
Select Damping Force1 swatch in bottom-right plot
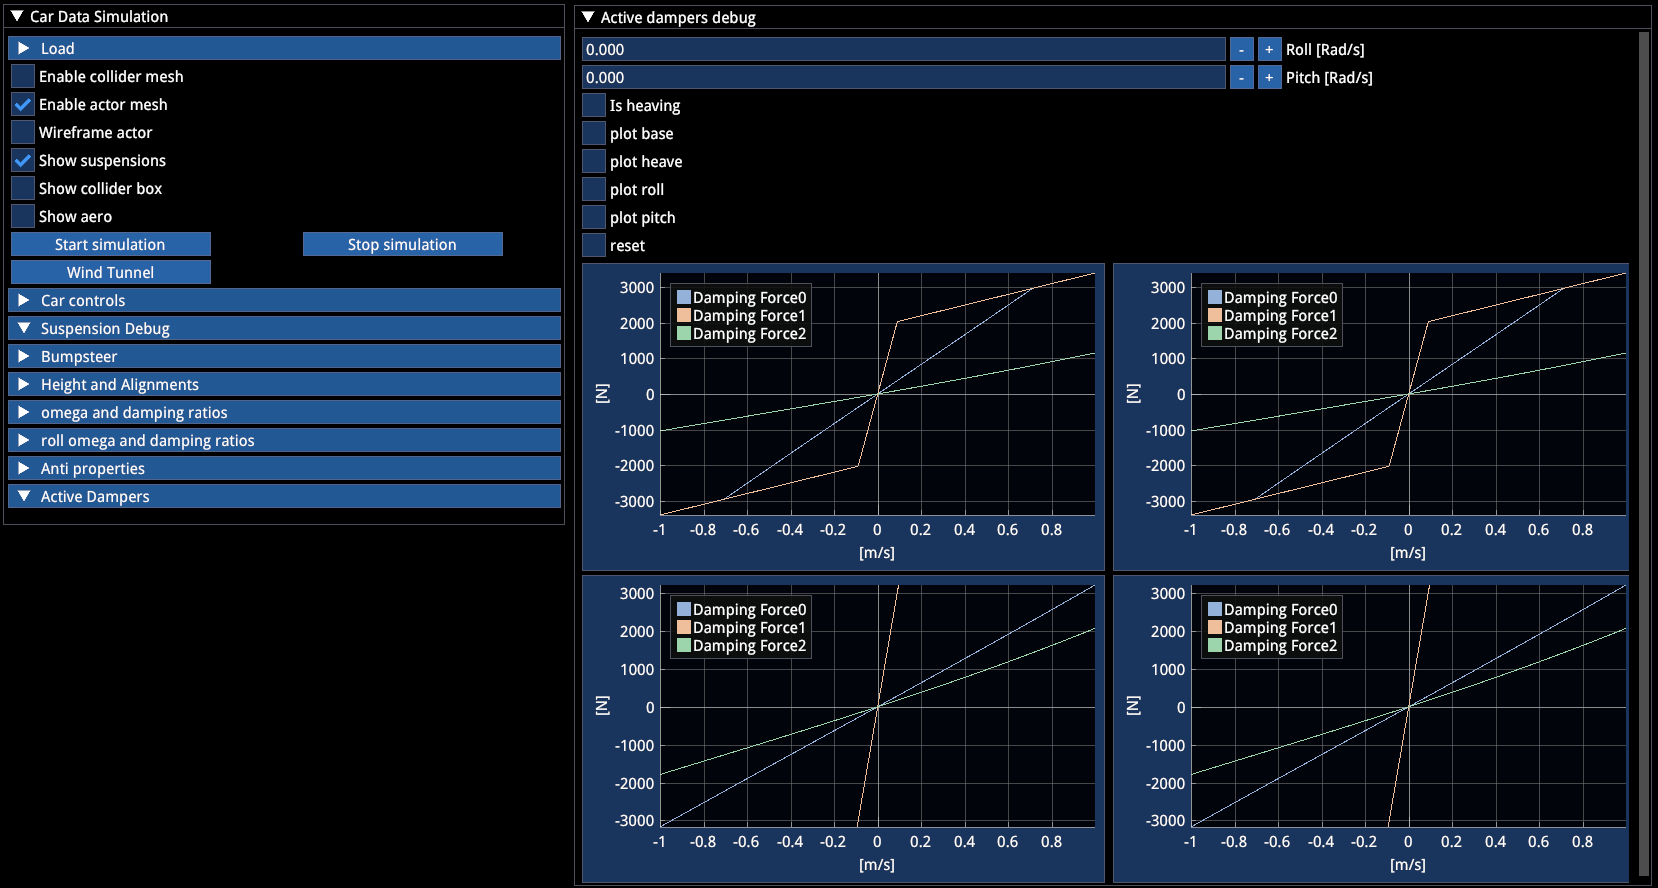(1215, 627)
